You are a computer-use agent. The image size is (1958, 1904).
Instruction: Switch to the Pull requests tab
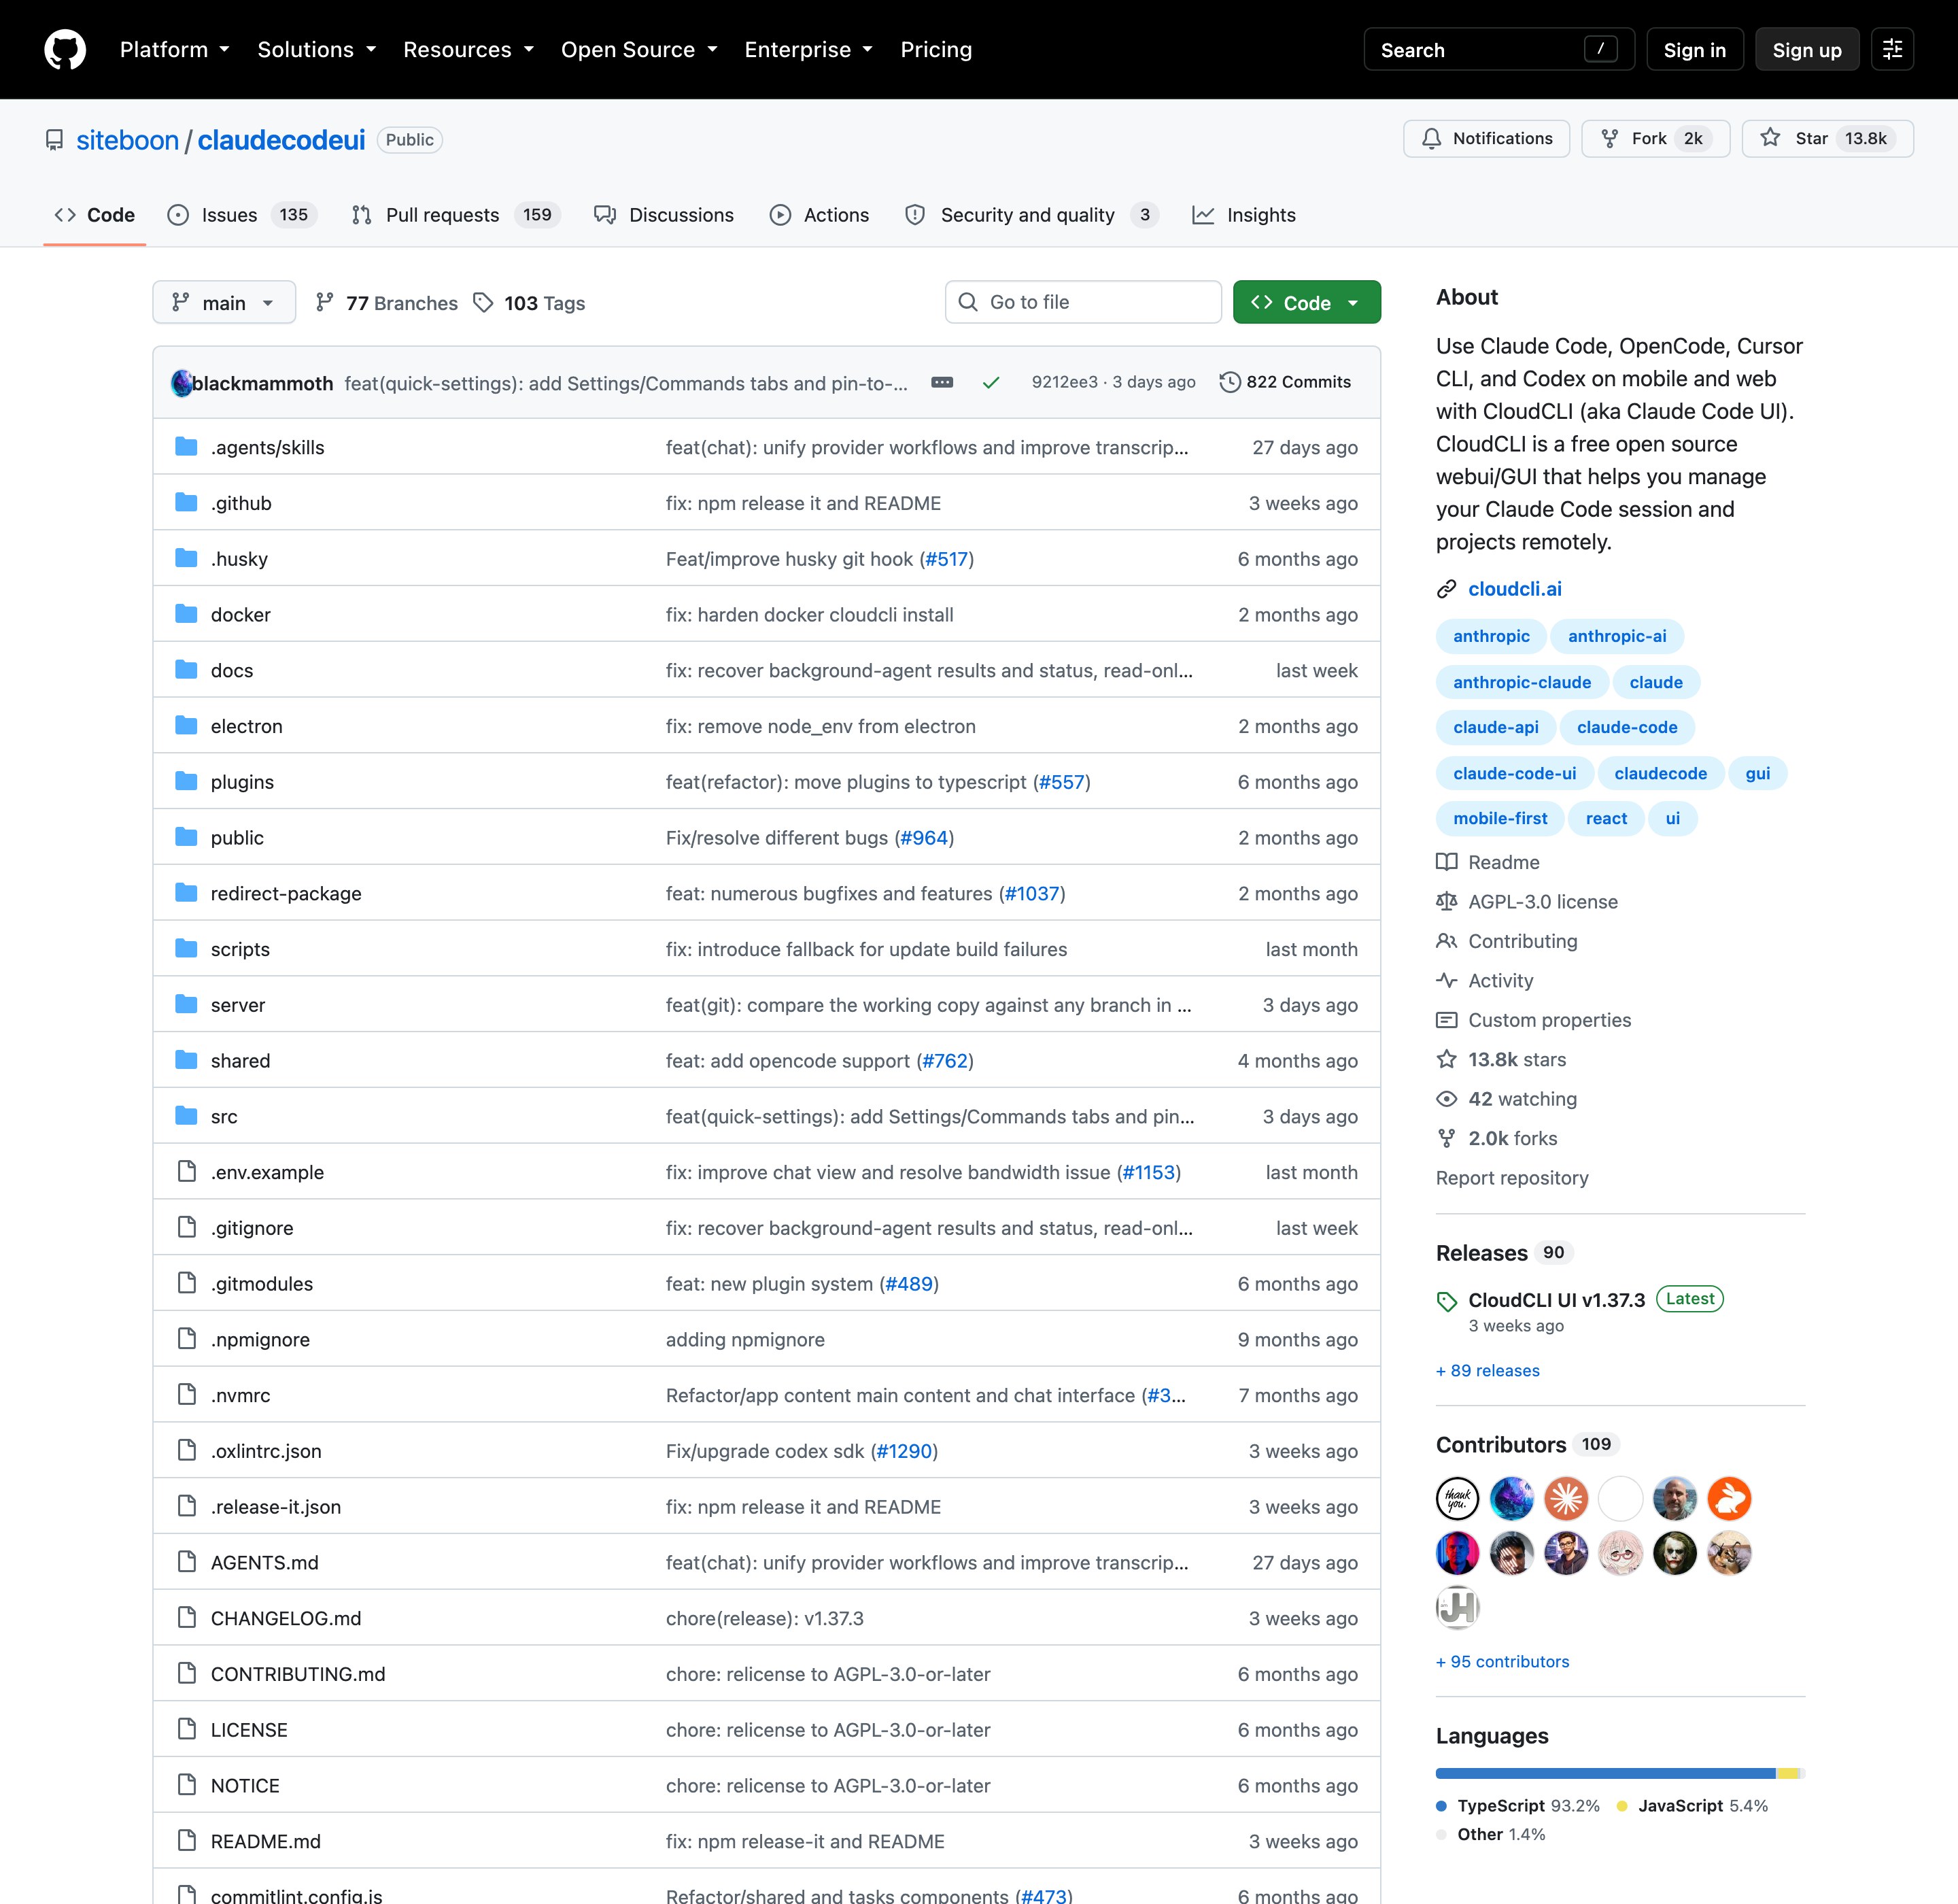(456, 215)
